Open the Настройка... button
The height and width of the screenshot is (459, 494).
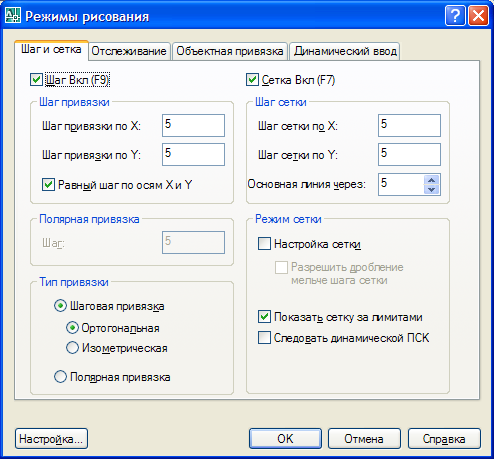51,439
